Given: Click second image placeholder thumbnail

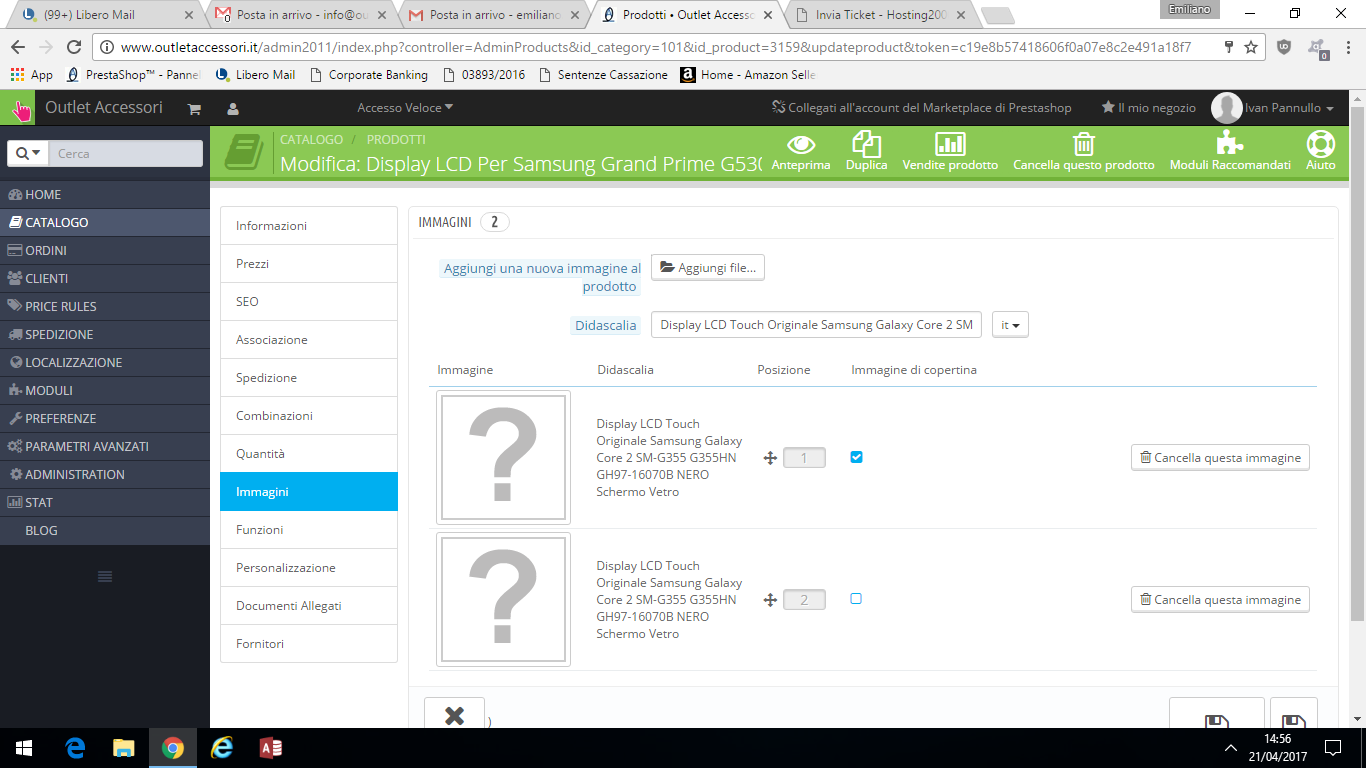Looking at the screenshot, I should [503, 599].
